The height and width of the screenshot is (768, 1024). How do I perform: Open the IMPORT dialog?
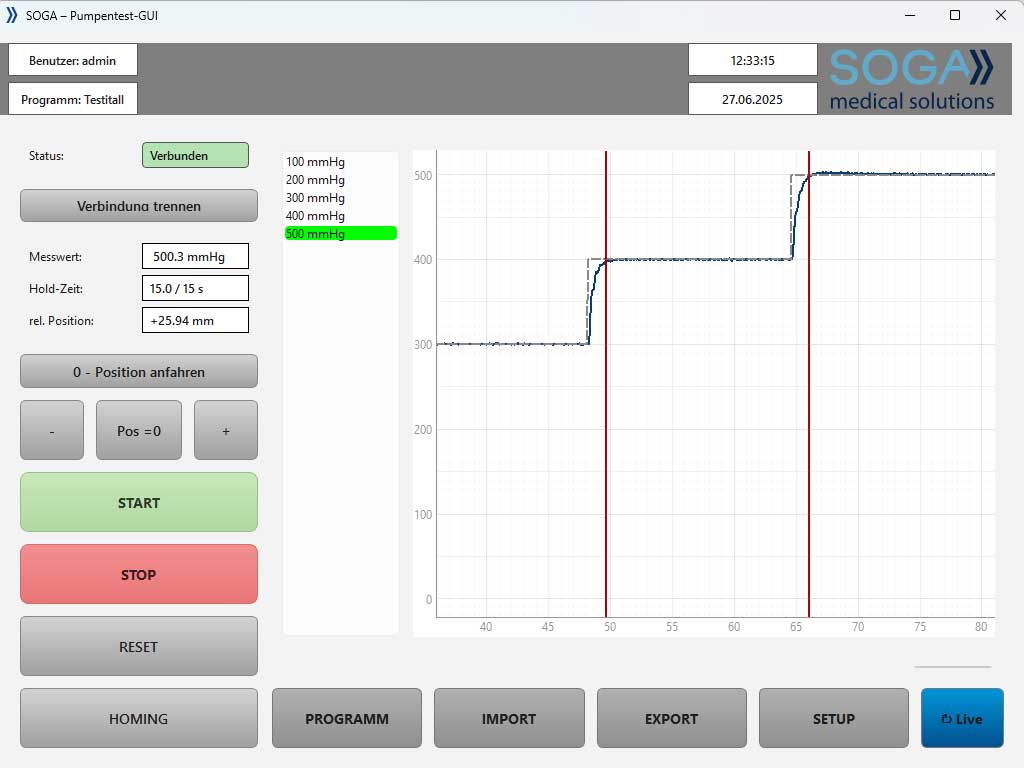coord(509,718)
